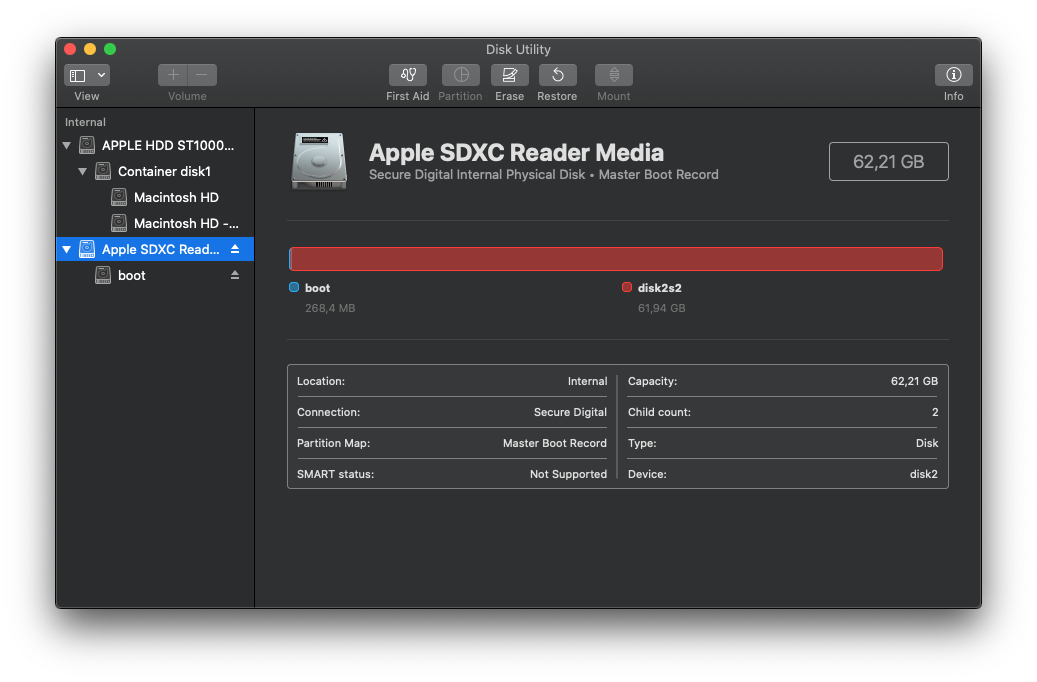Select the boot volume in sidebar

click(x=155, y=275)
